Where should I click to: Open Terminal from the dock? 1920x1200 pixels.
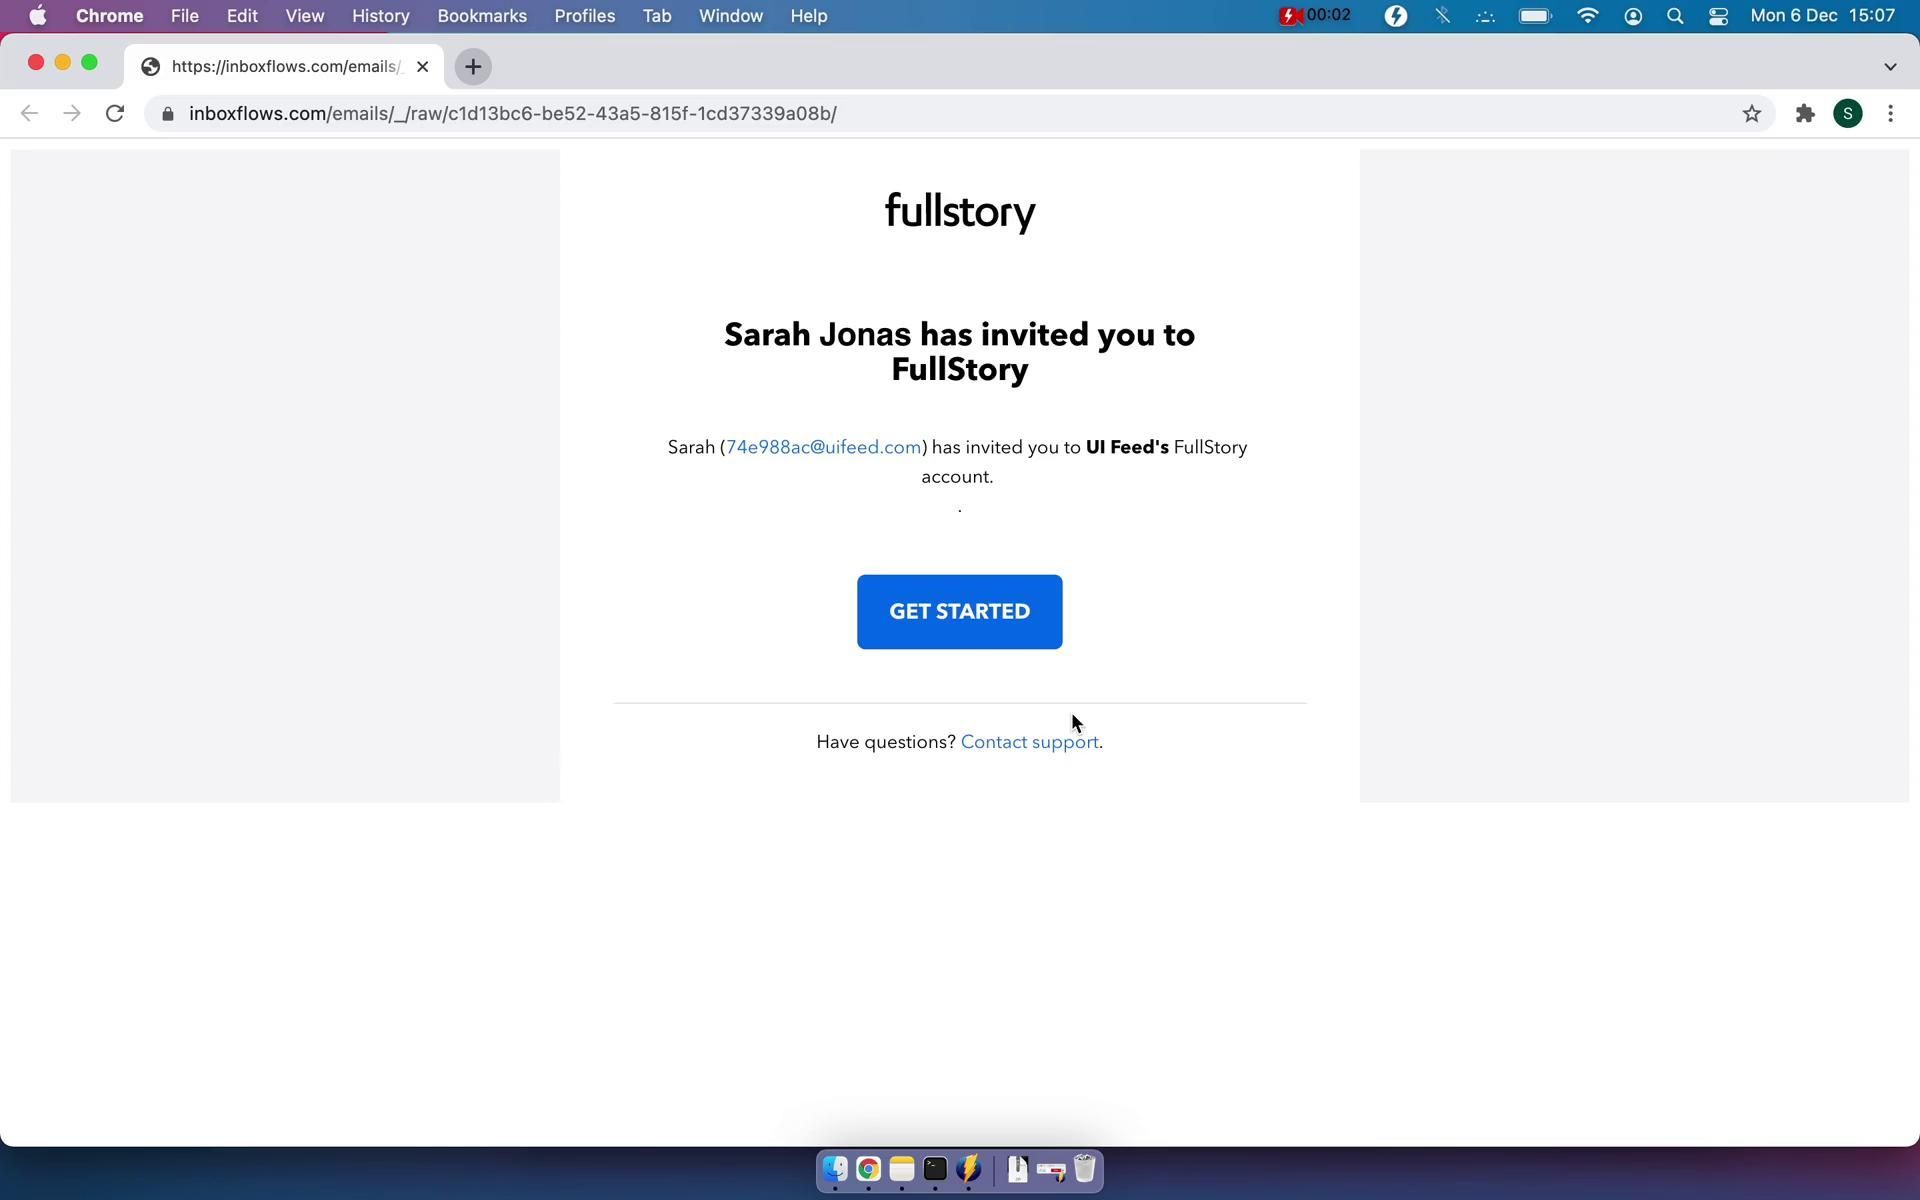[935, 1169]
